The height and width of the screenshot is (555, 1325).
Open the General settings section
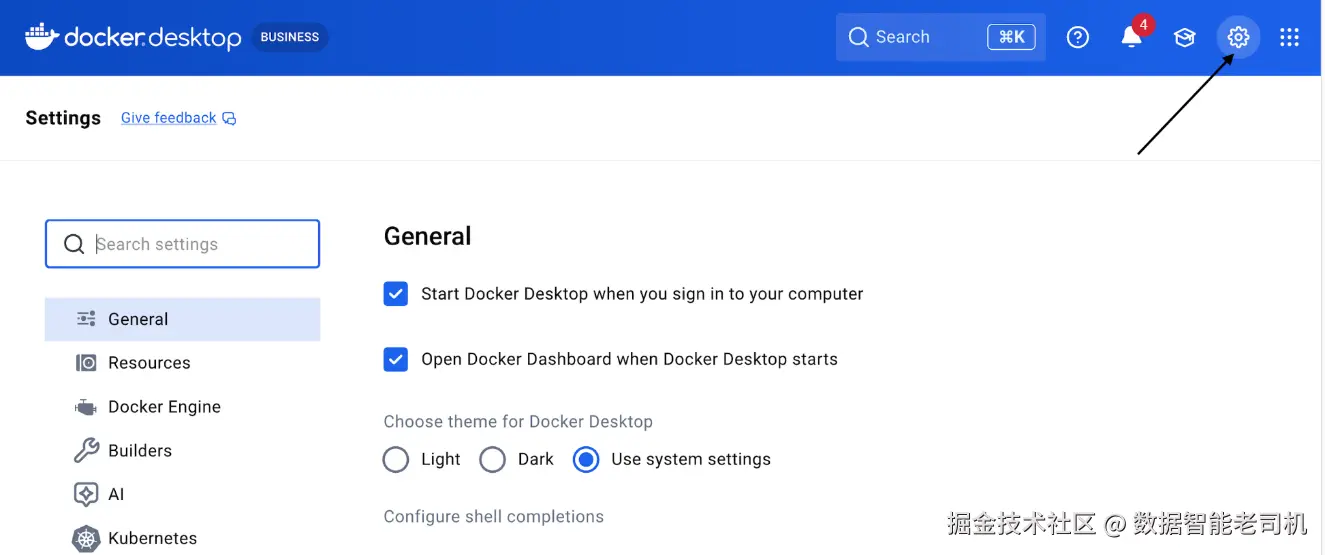(183, 319)
